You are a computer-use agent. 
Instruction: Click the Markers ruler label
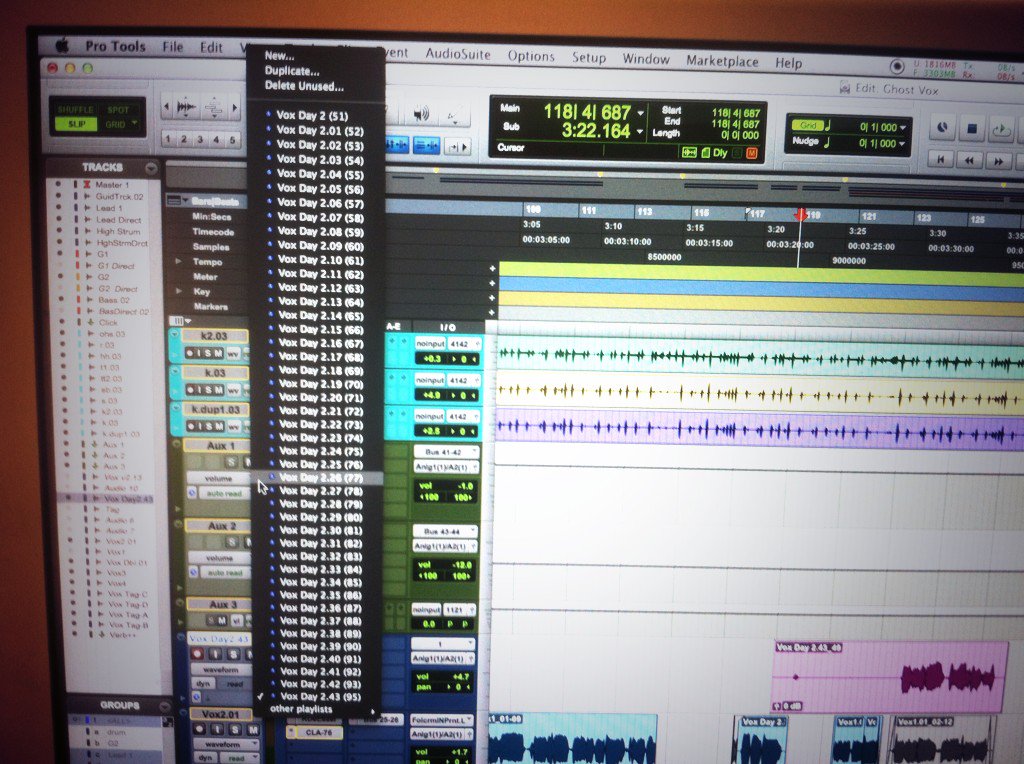210,306
